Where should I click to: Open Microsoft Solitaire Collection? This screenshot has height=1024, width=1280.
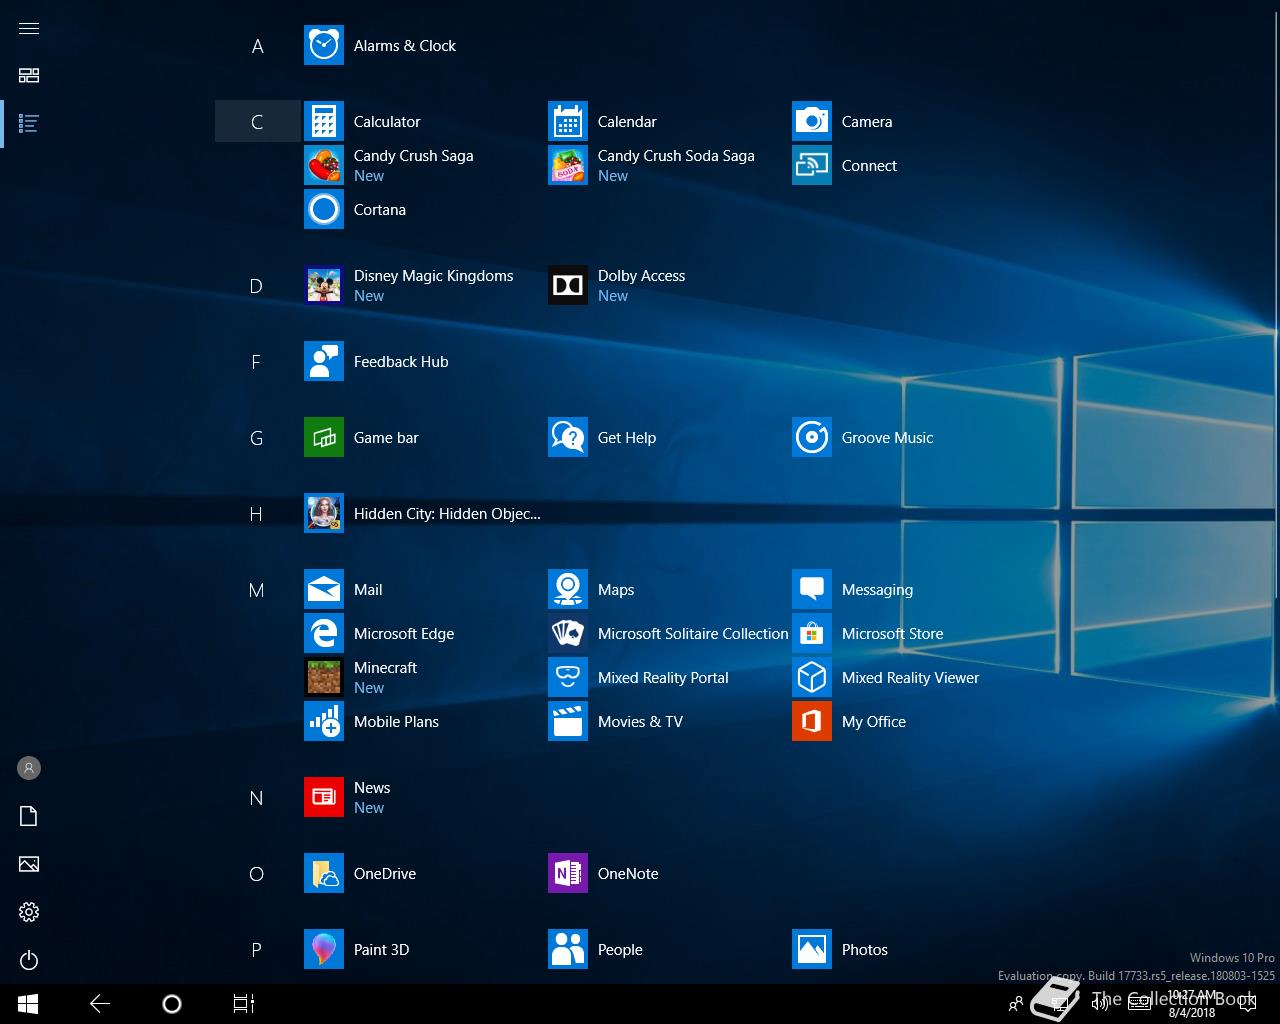point(568,634)
